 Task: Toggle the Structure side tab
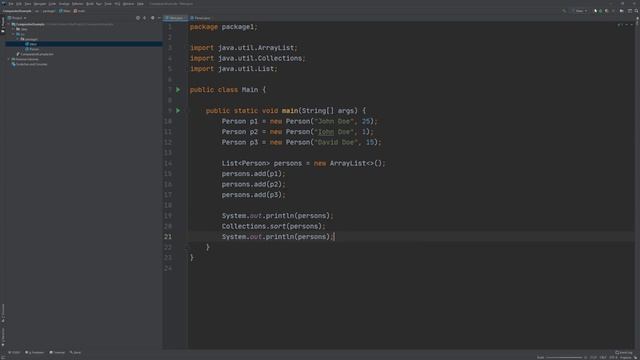[x=3, y=313]
